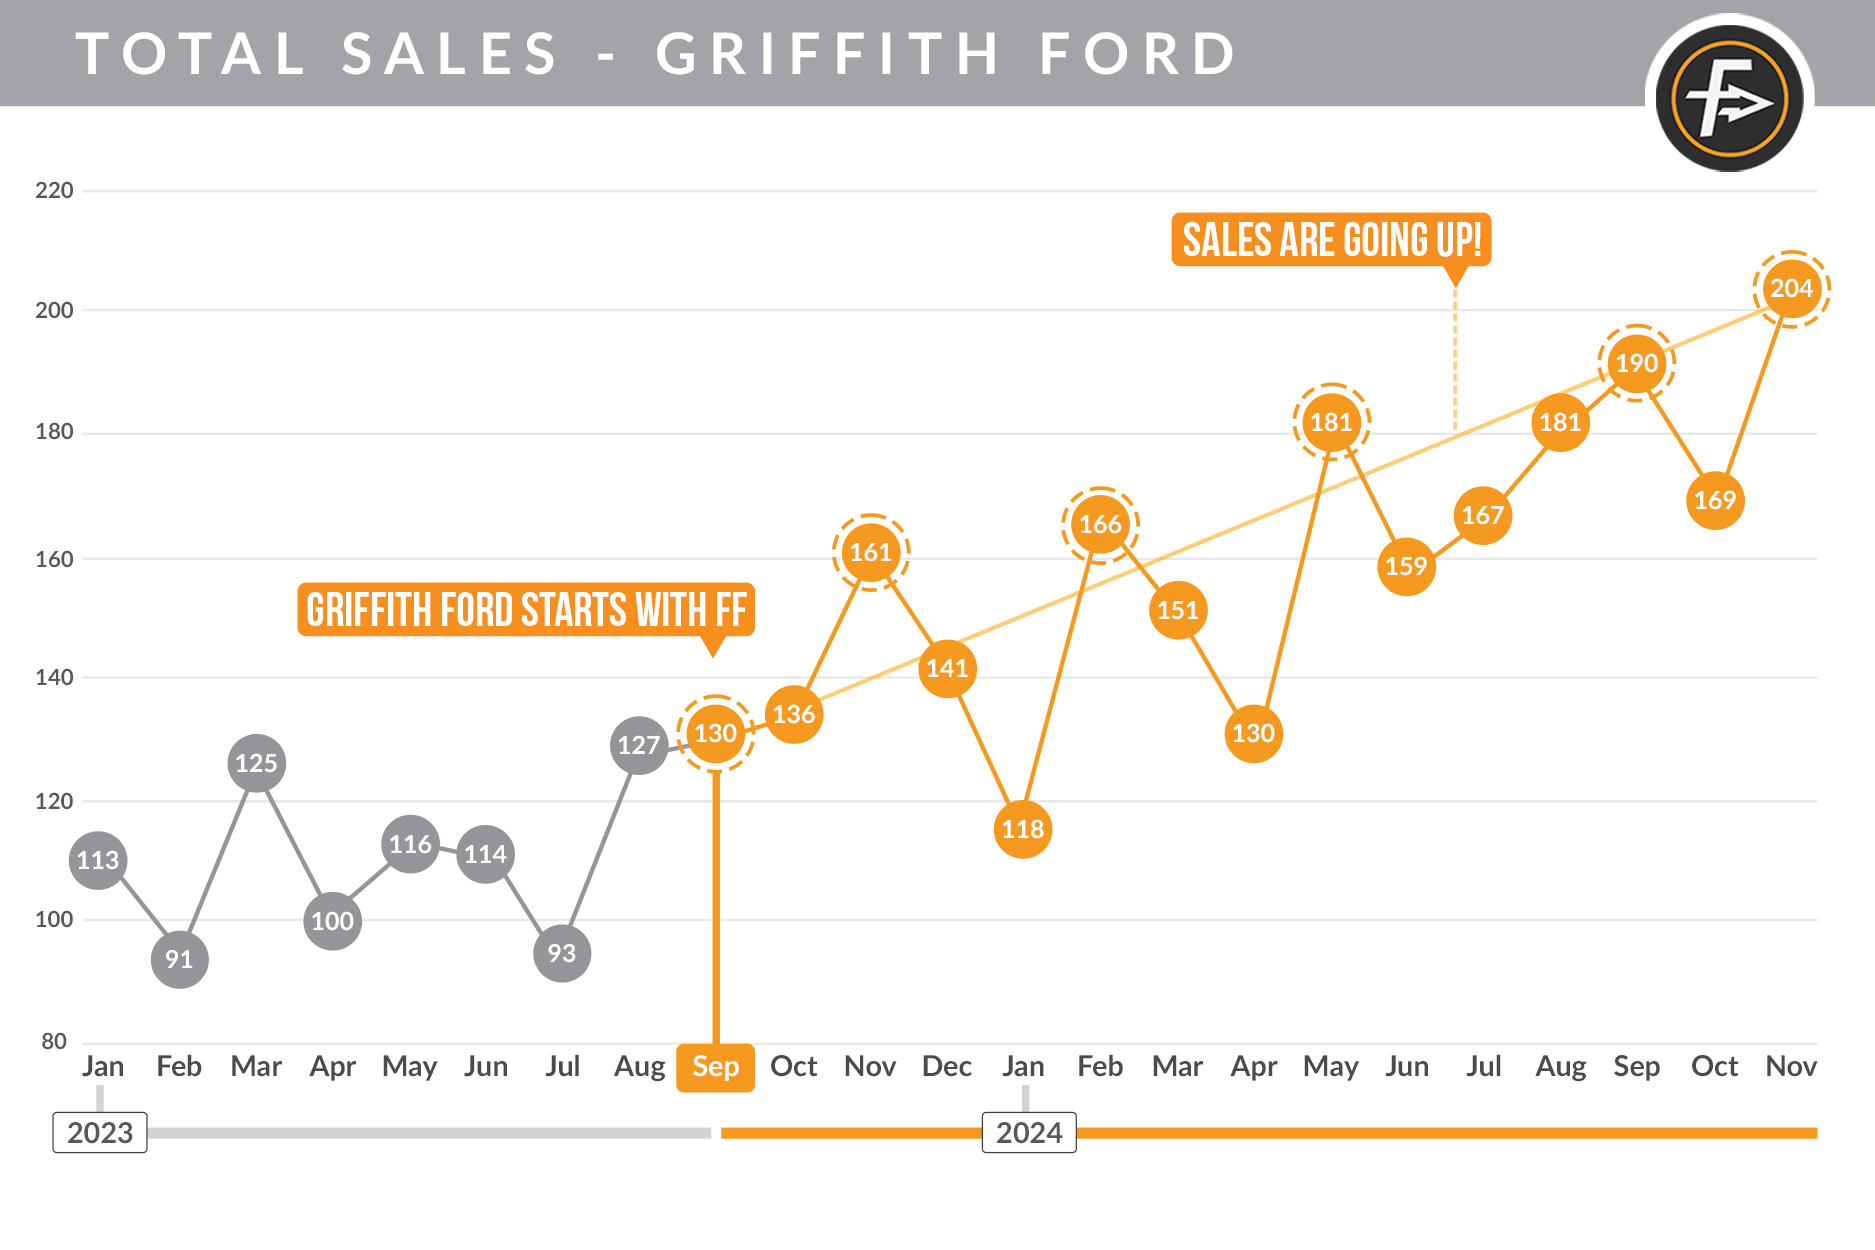Screen dimensions: 1875x1250
Task: Click the "Griffith Ford Starts With FF" label
Action: (526, 610)
